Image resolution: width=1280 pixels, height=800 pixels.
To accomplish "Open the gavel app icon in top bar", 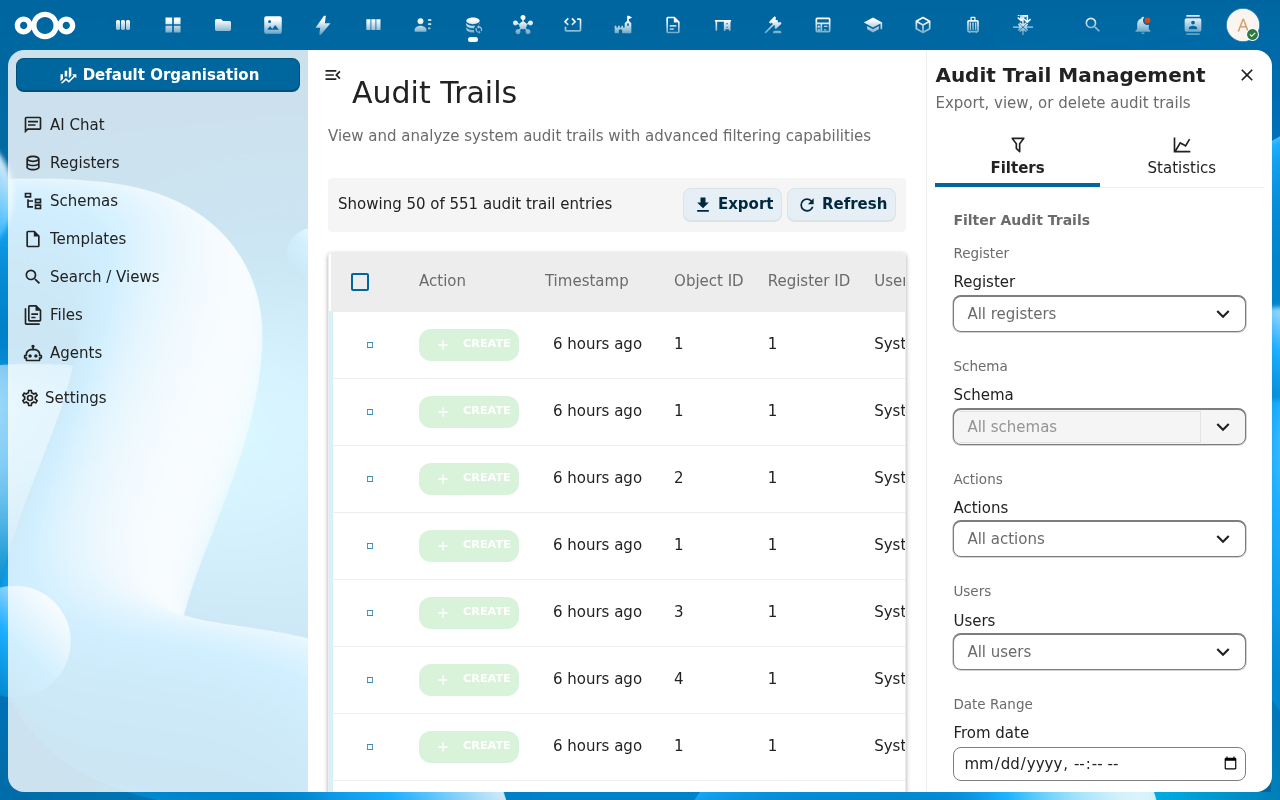I will click(773, 25).
